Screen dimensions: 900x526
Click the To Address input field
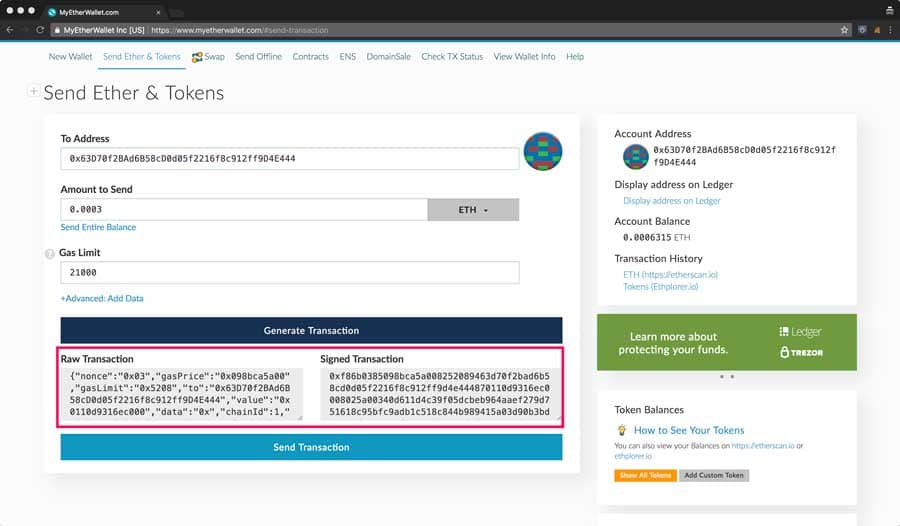(x=290, y=158)
